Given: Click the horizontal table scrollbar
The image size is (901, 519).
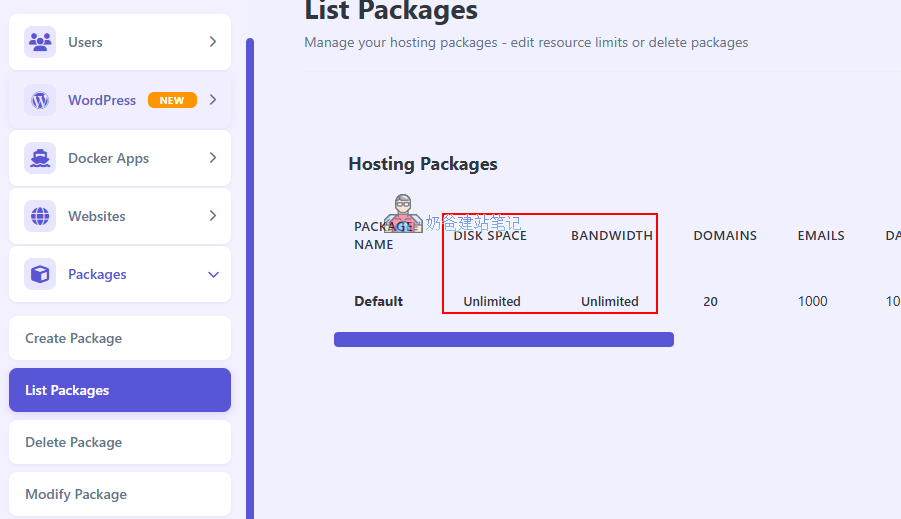Looking at the screenshot, I should point(503,340).
